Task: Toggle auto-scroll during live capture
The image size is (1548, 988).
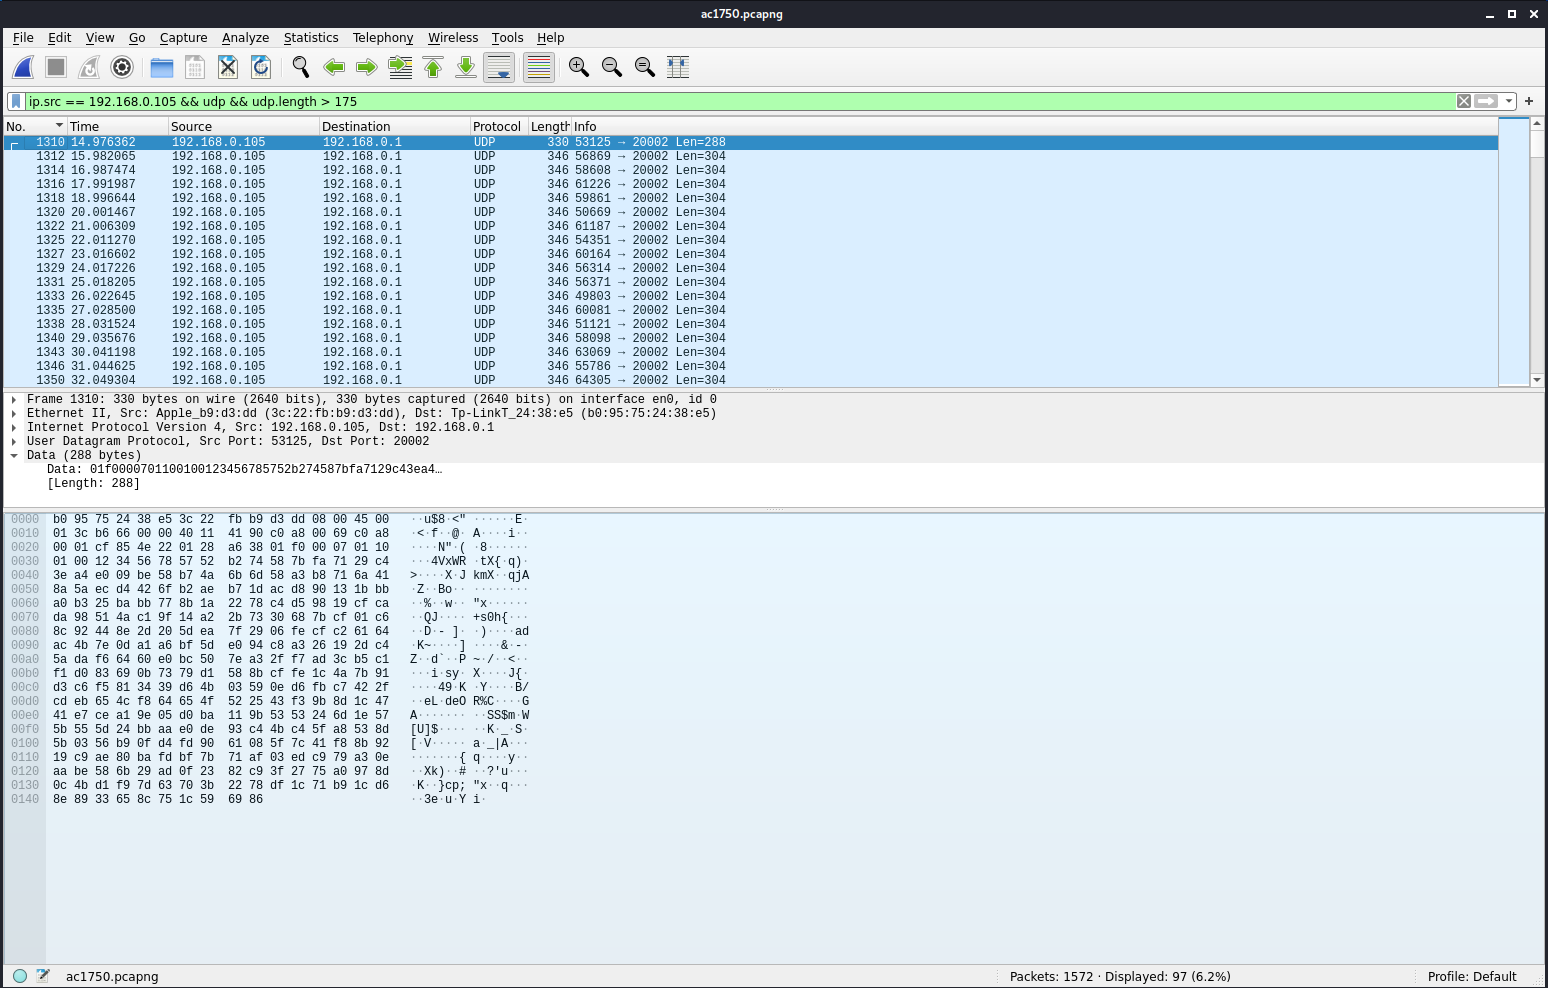Action: pyautogui.click(x=499, y=67)
